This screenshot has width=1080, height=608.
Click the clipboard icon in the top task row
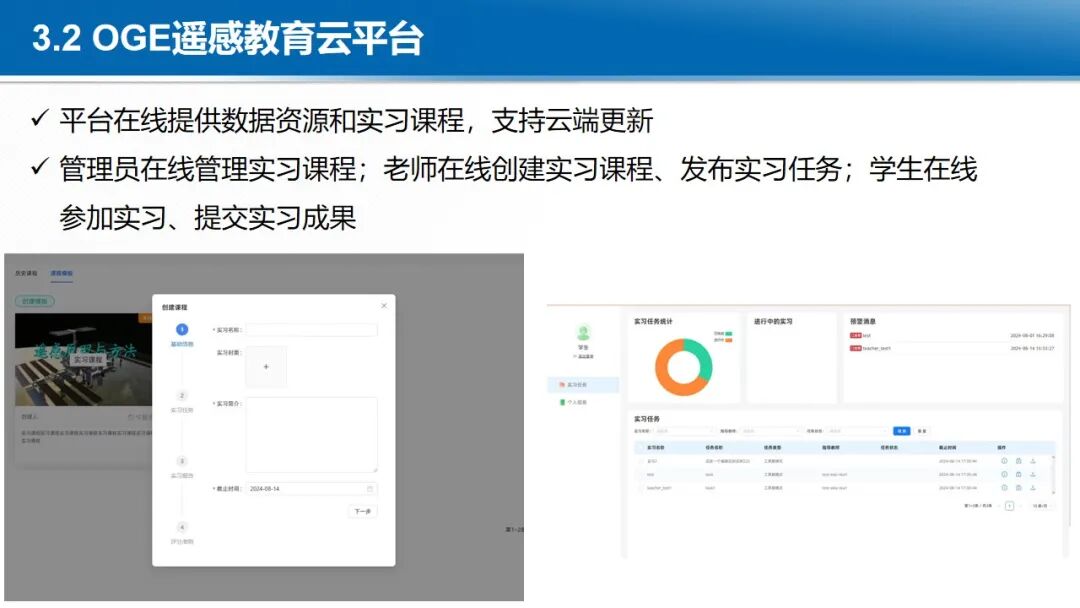point(1019,461)
